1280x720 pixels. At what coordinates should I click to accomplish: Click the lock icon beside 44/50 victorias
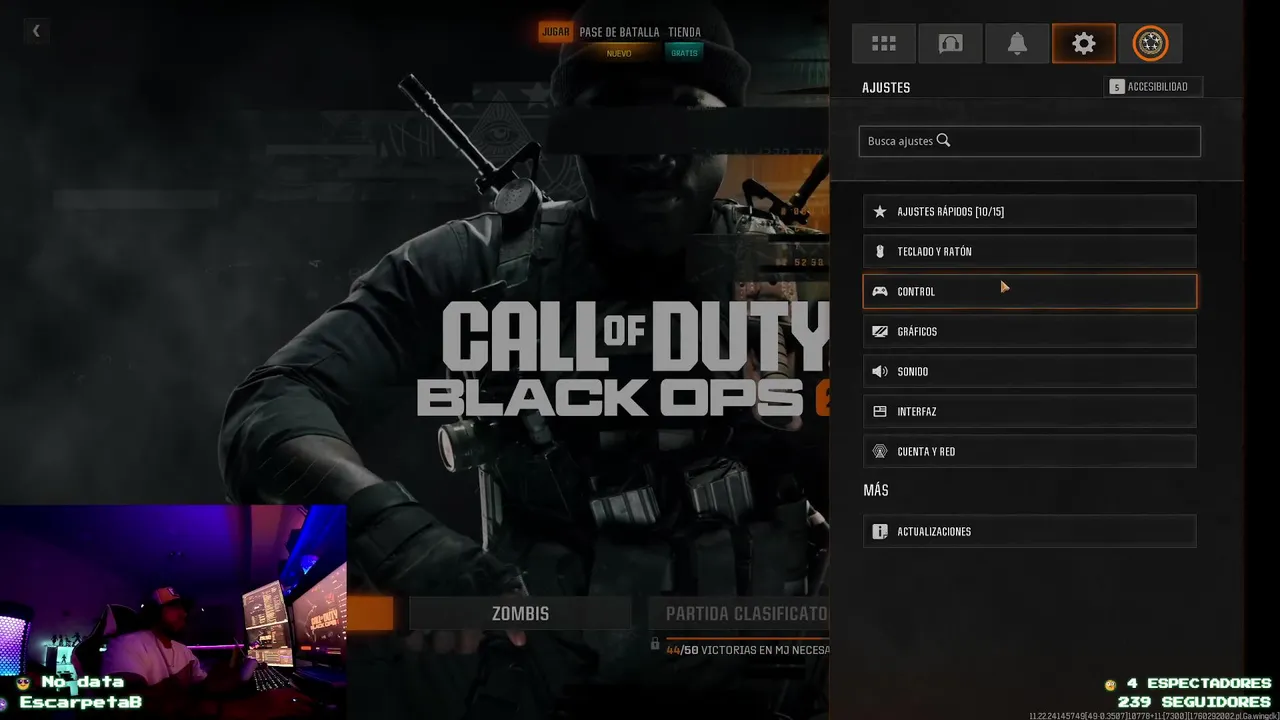655,645
